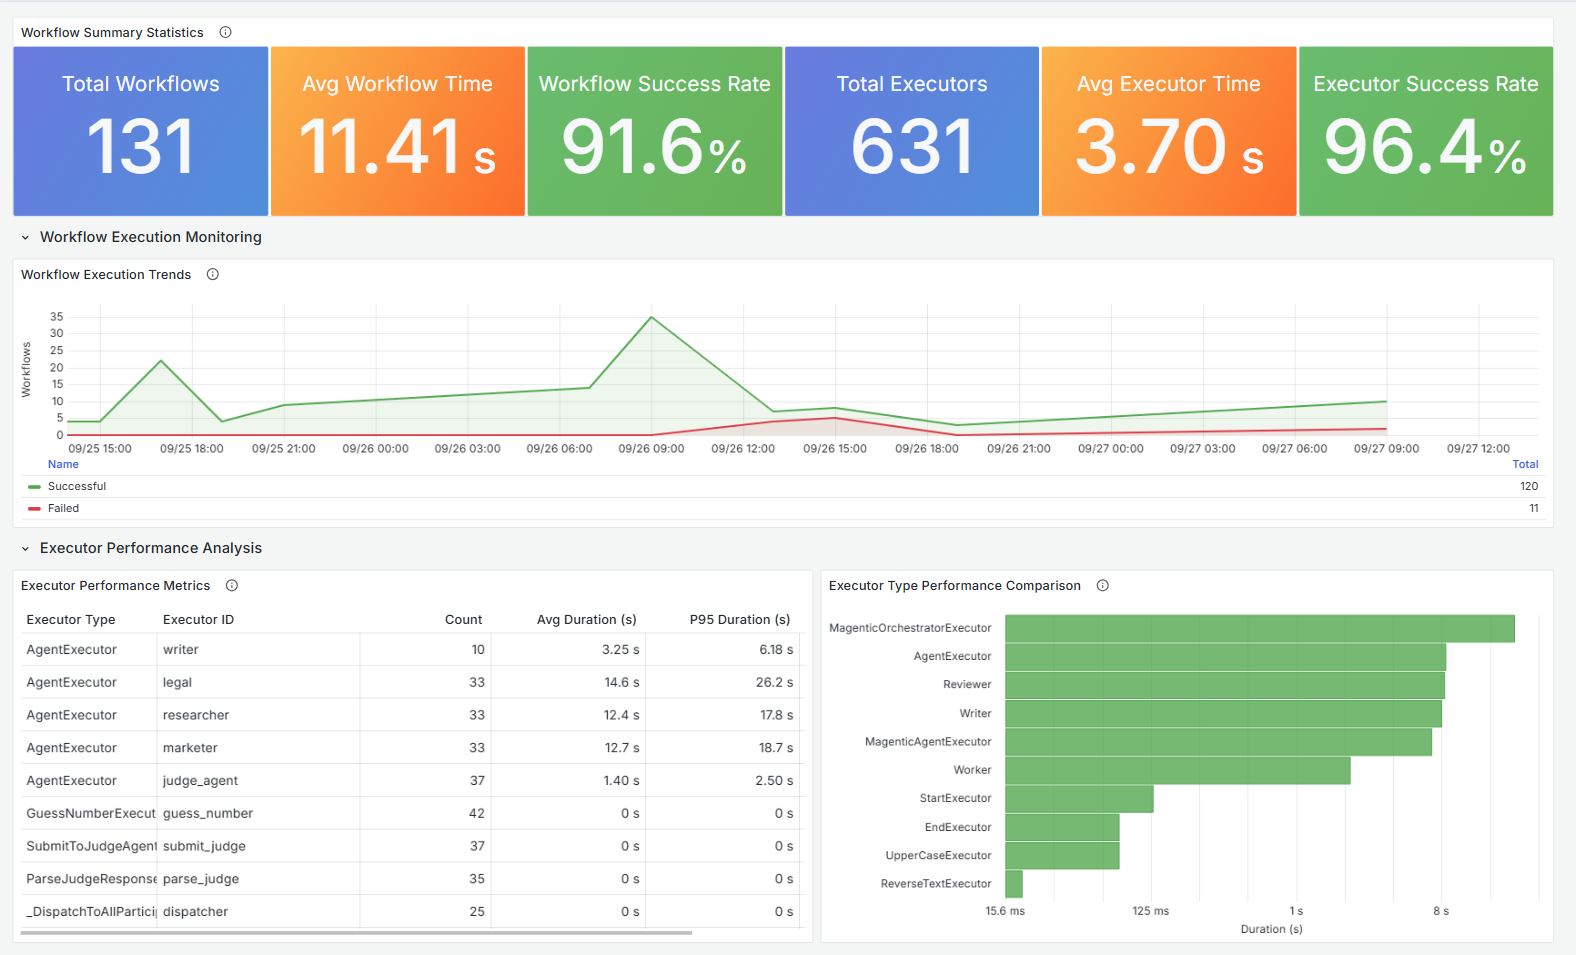The width and height of the screenshot is (1576, 955).
Task: Sort legend by Name column header
Action: (63, 464)
